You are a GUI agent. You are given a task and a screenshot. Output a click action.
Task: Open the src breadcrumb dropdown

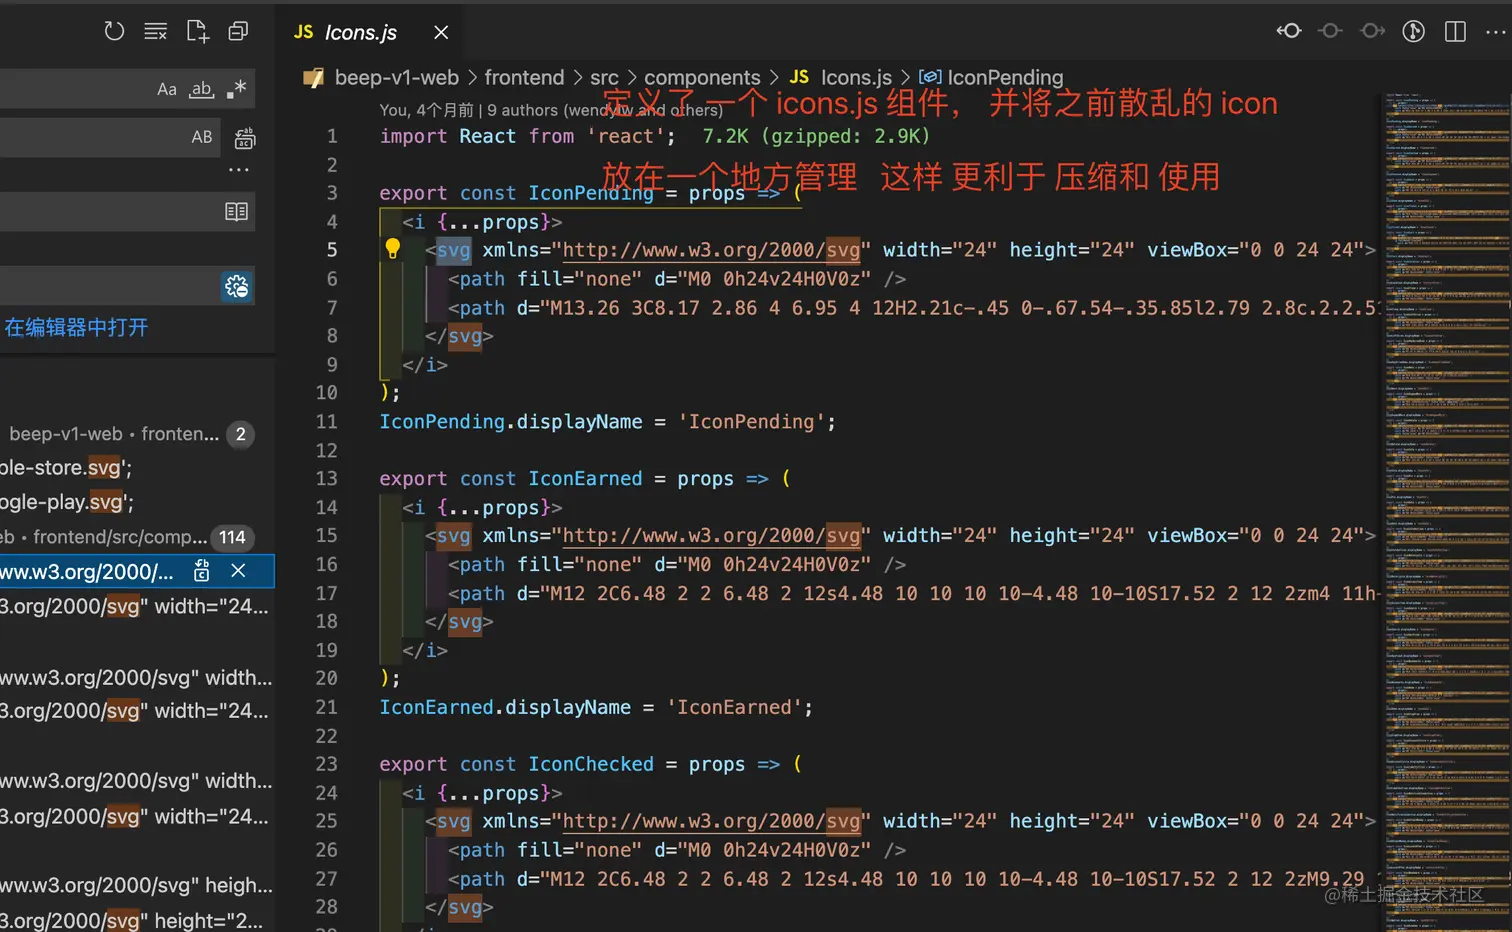pyautogui.click(x=604, y=77)
